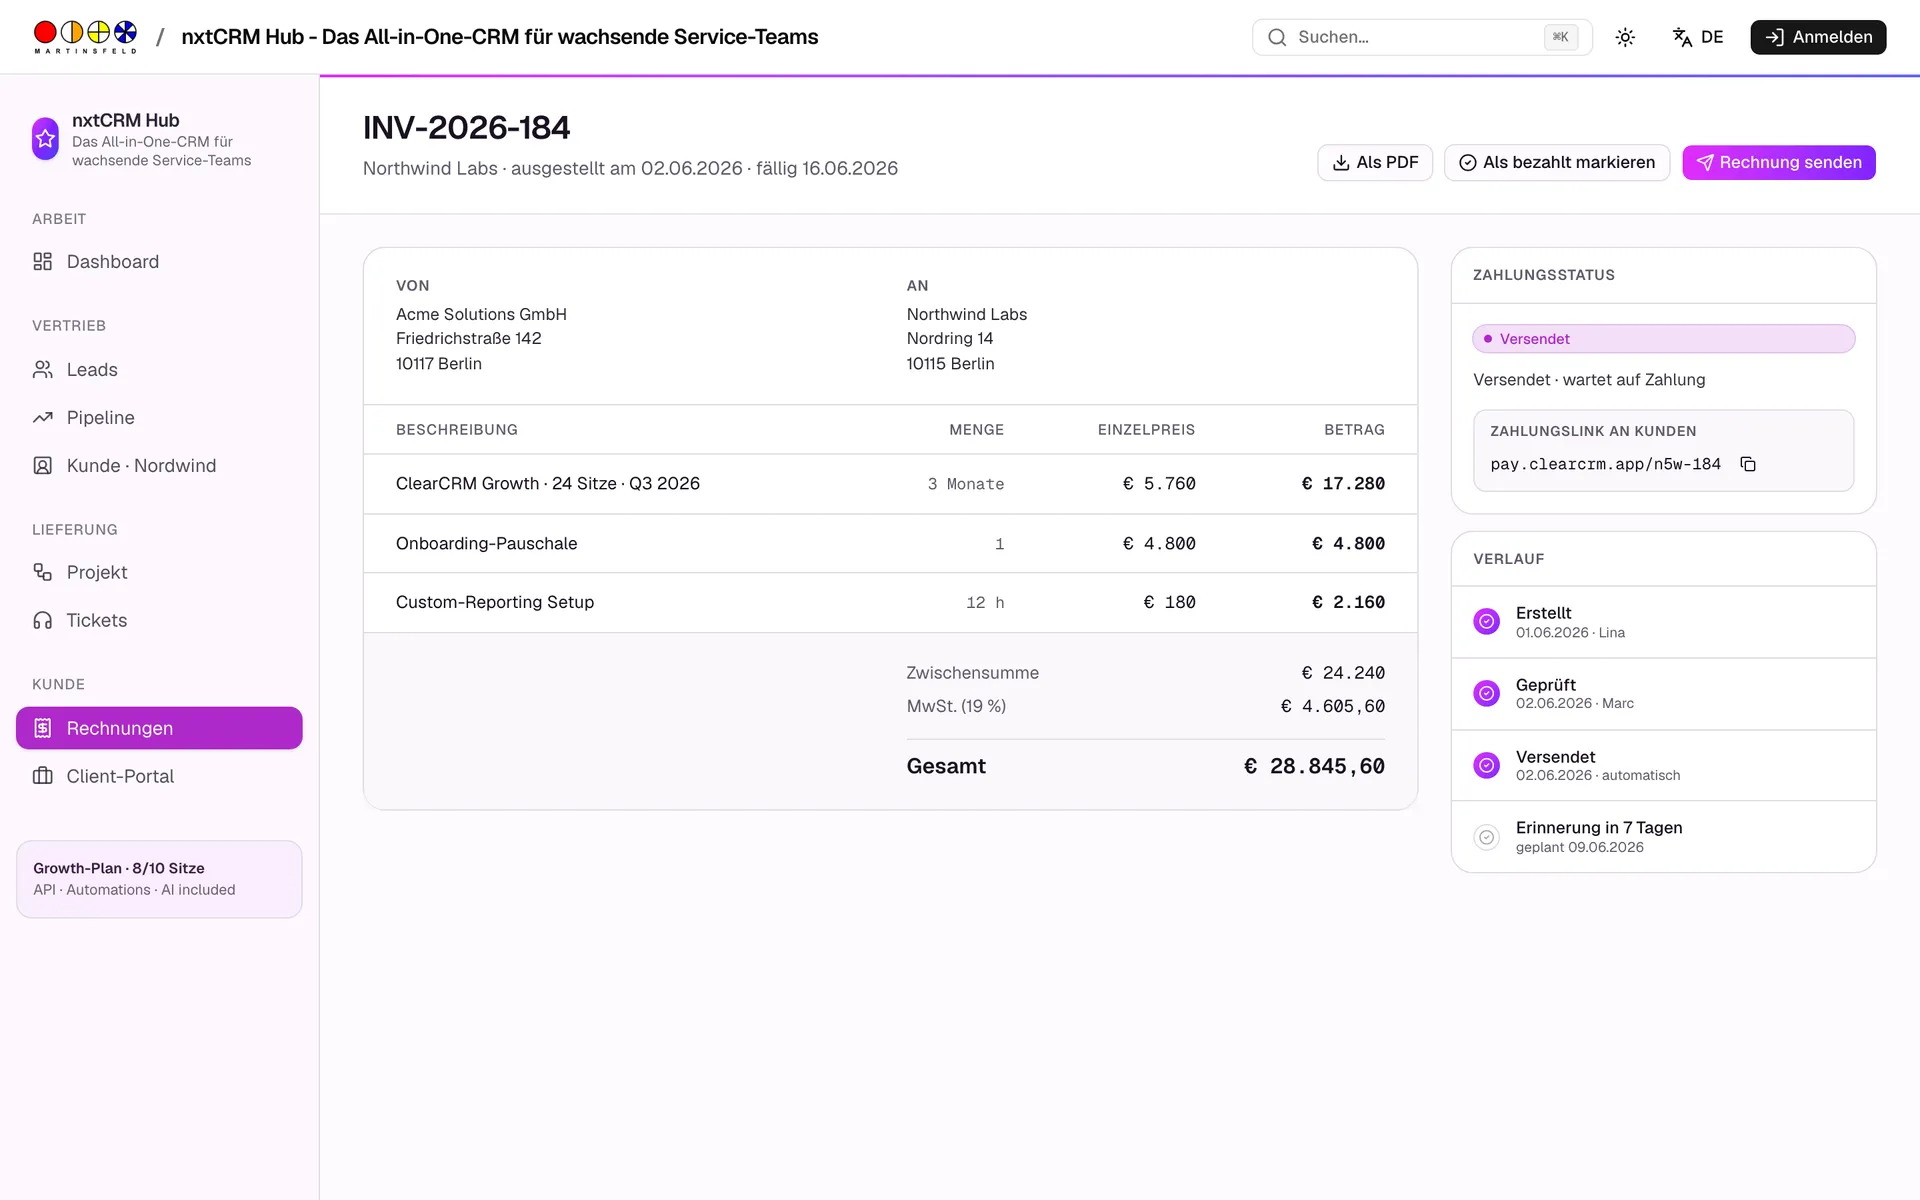Viewport: 1920px width, 1200px height.
Task: Click the nxtCRM Hub star icon
Action: [46, 139]
